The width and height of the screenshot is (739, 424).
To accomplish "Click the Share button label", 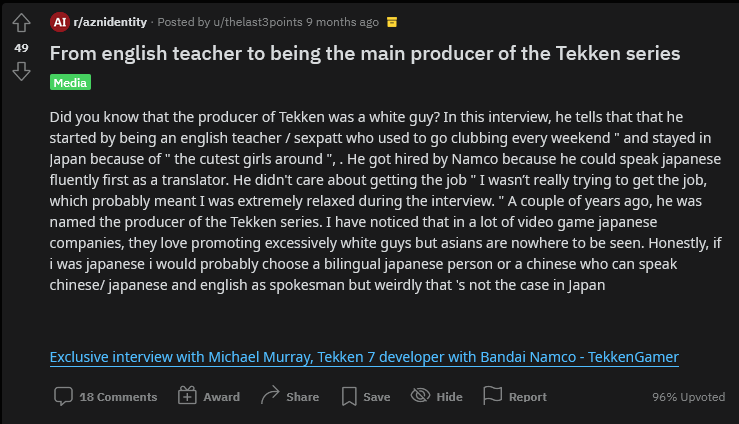I will [303, 397].
